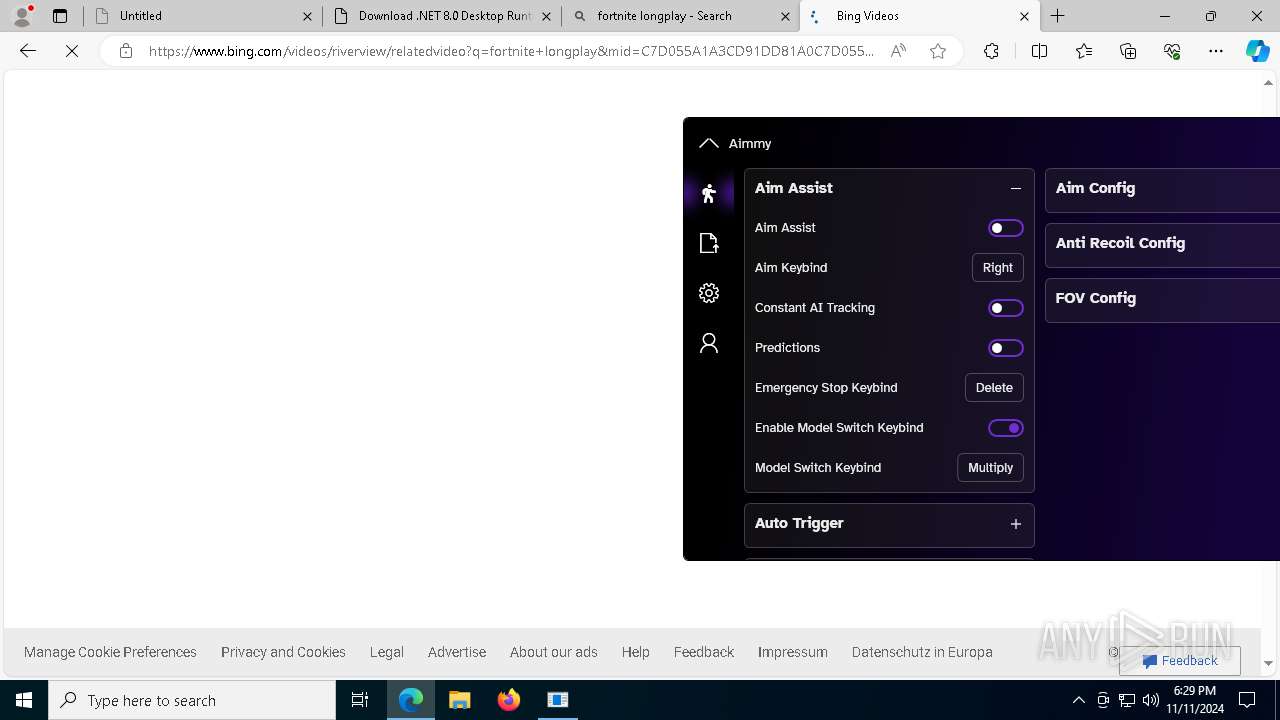This screenshot has height=720, width=1280.
Task: Open Browser essentials heart icon
Action: [x=1172, y=51]
